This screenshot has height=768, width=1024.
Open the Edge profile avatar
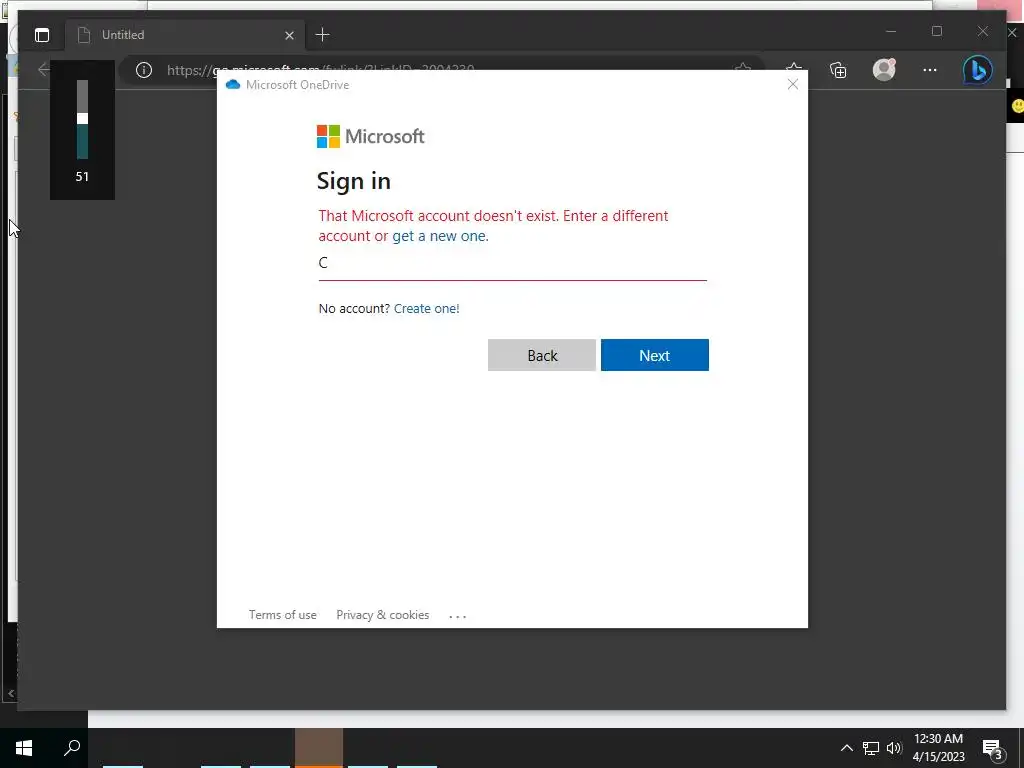[x=884, y=69]
